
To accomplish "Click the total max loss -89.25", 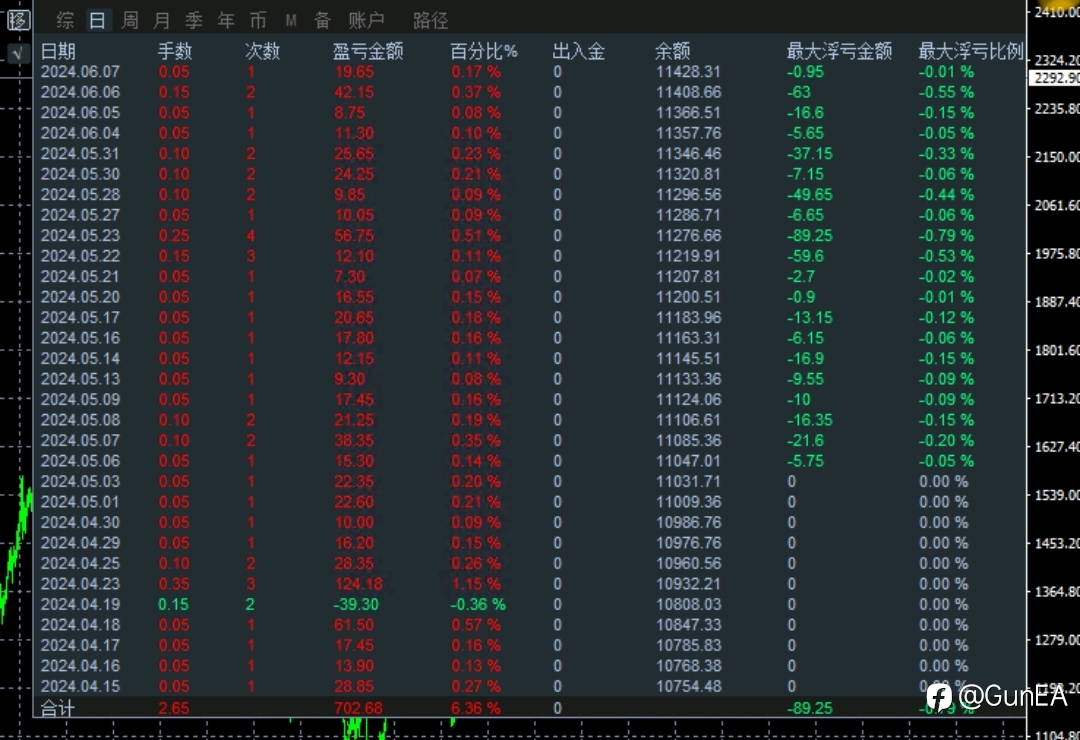I will [x=810, y=708].
